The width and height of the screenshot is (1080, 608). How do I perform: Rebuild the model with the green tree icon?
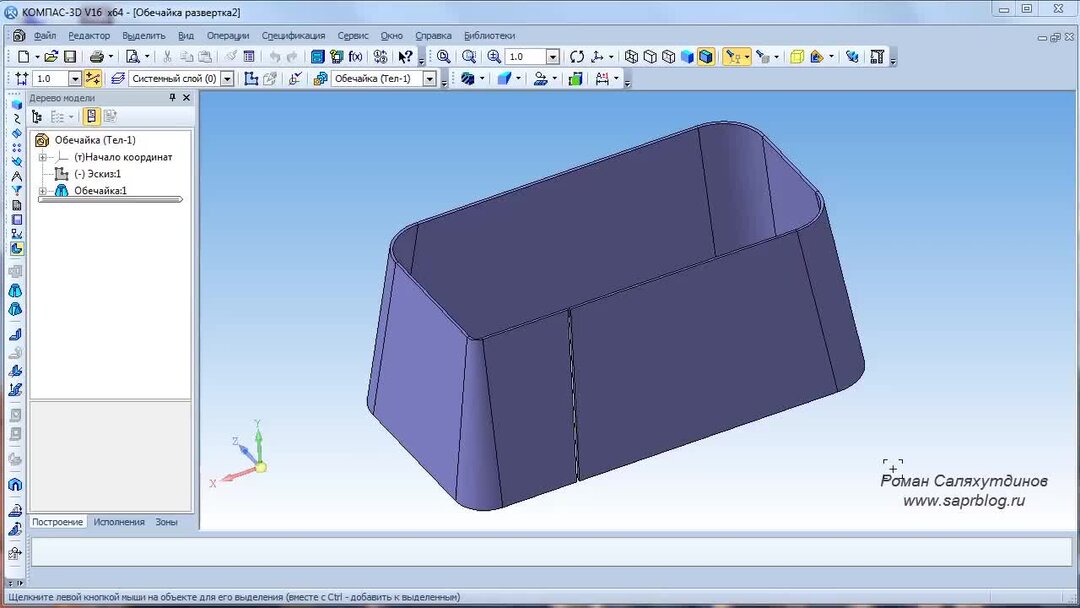point(336,57)
